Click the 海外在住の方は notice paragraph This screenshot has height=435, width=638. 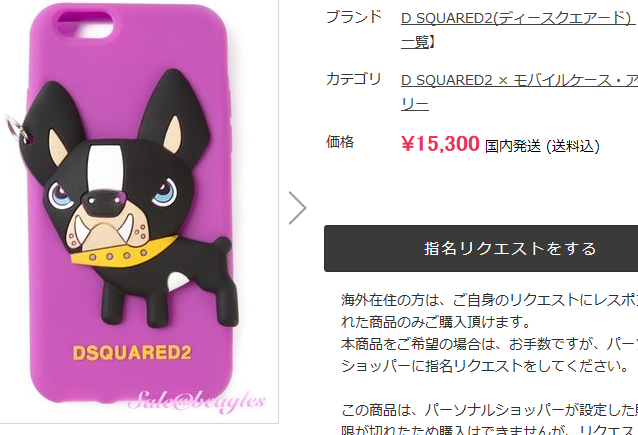pos(489,311)
